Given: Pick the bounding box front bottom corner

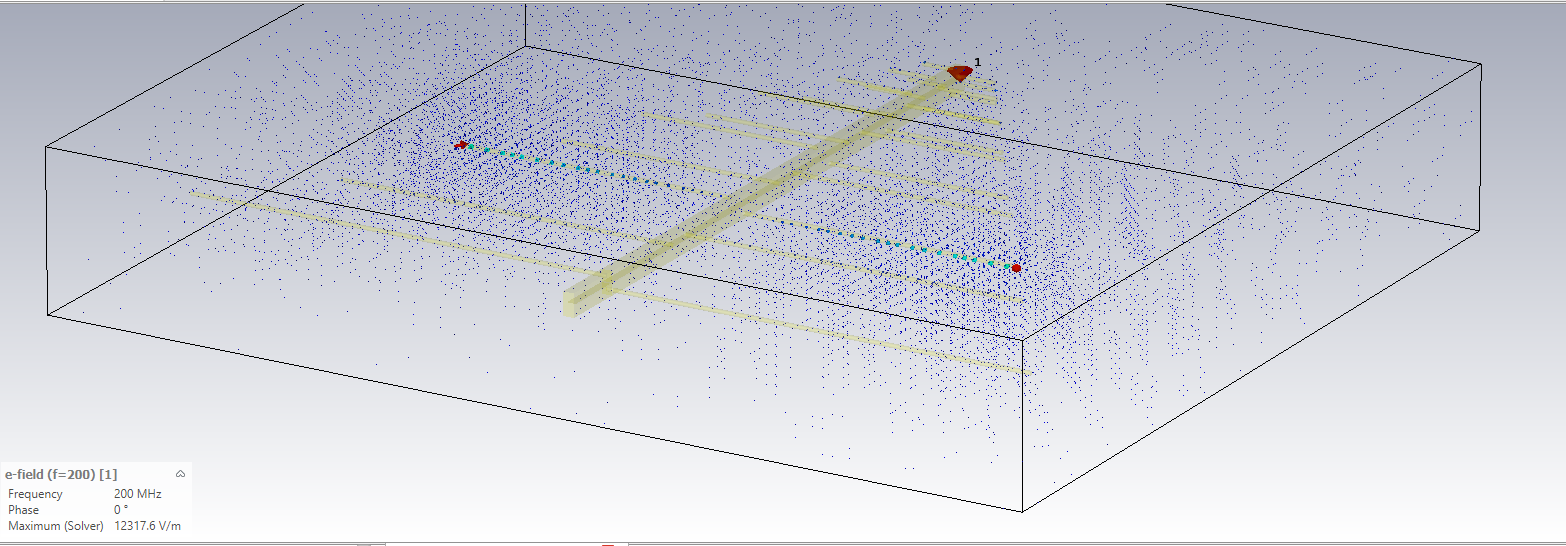Looking at the screenshot, I should coord(1023,512).
